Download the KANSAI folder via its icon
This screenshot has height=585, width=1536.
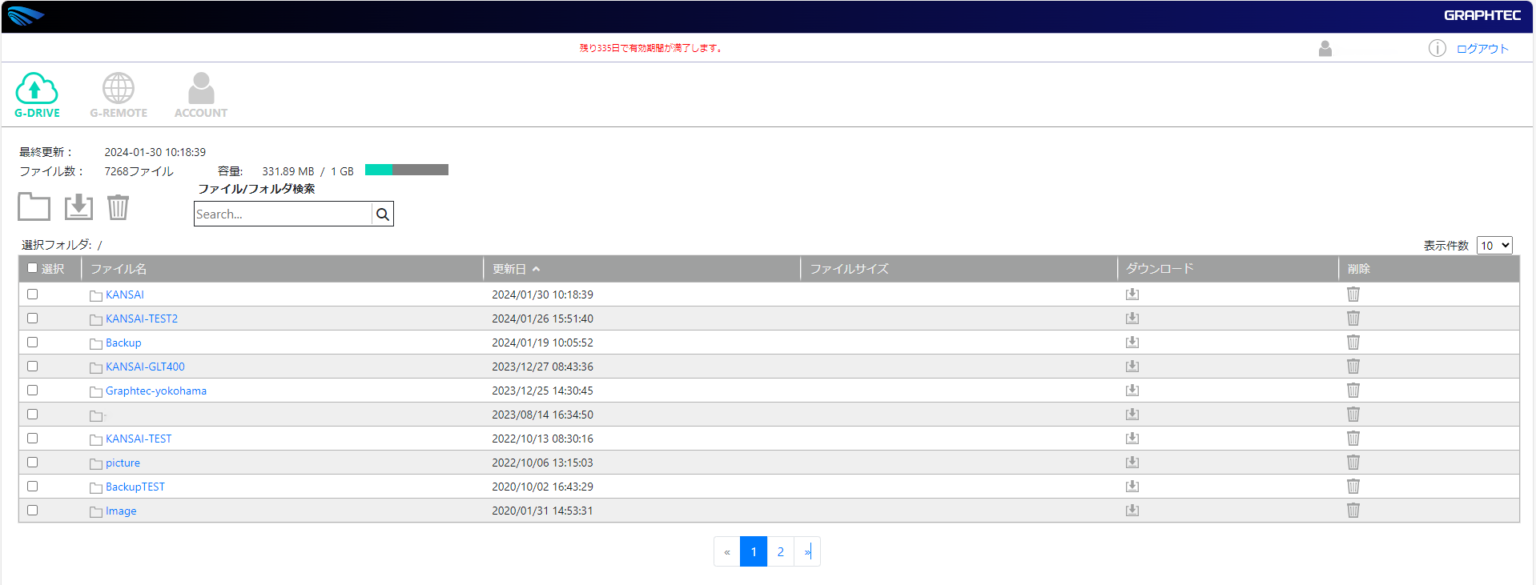pyautogui.click(x=1132, y=294)
